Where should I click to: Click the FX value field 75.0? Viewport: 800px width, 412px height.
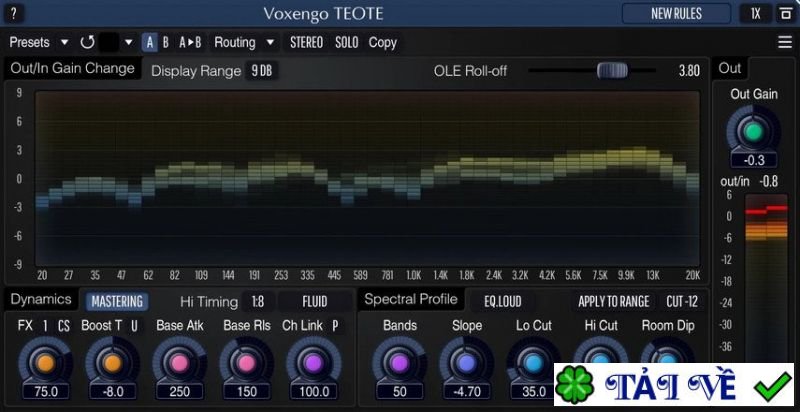click(x=45, y=392)
